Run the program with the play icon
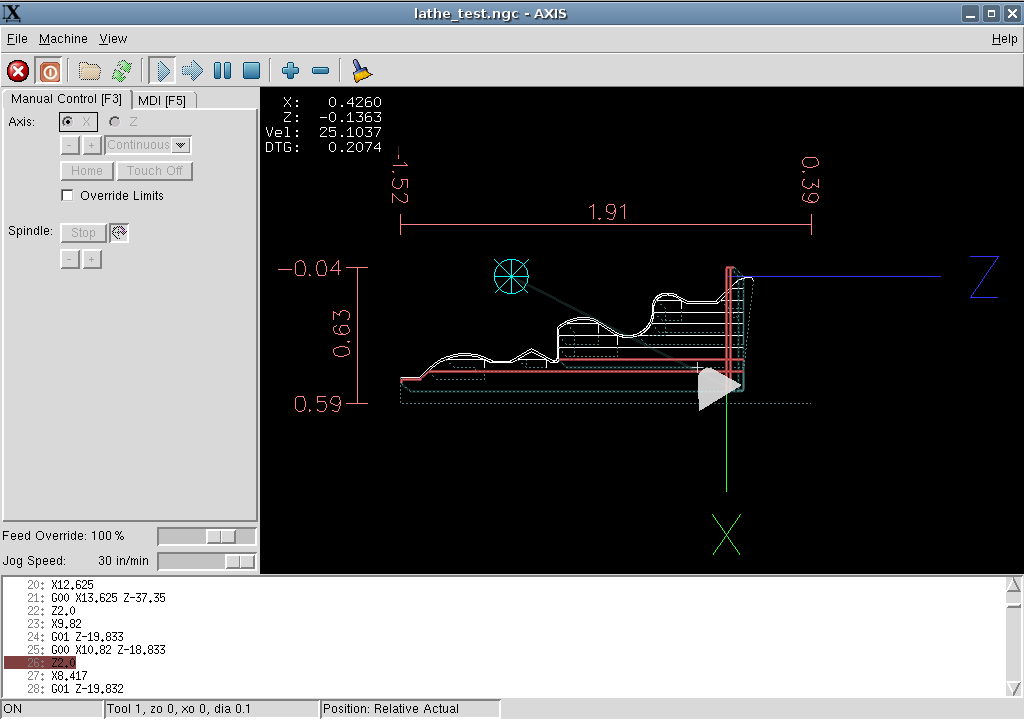The image size is (1024, 720). point(162,70)
